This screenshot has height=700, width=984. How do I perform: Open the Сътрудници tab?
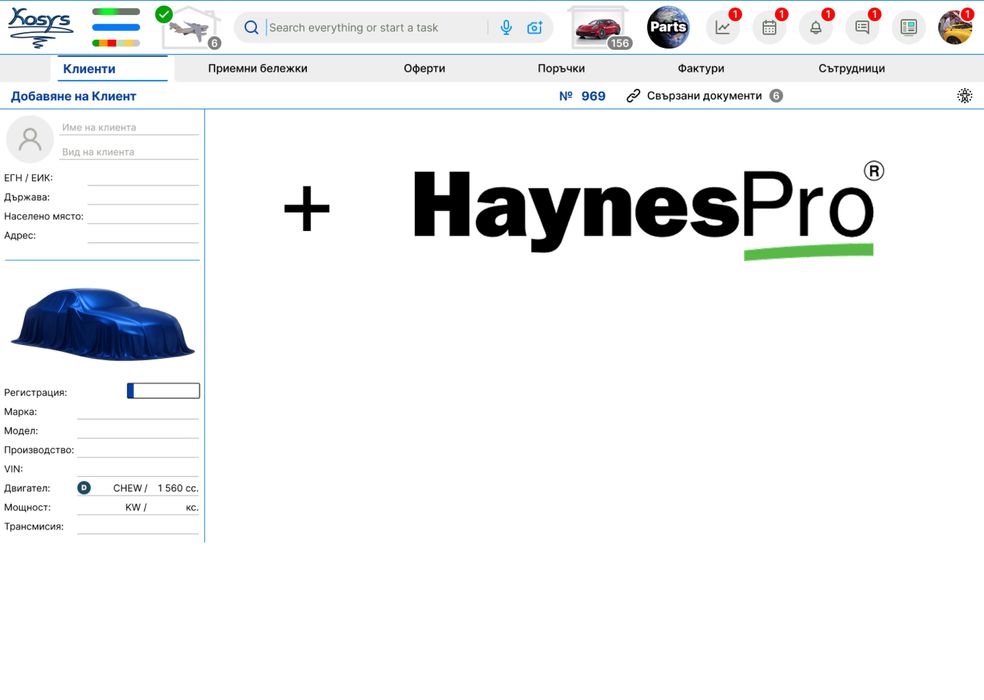tap(852, 68)
